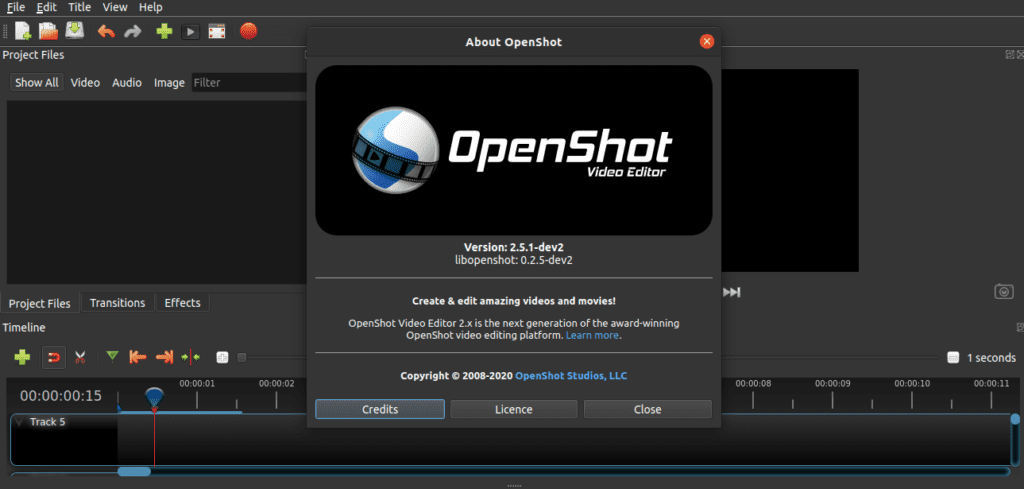Click the horizontal timeline scrollbar handle

[x=134, y=471]
